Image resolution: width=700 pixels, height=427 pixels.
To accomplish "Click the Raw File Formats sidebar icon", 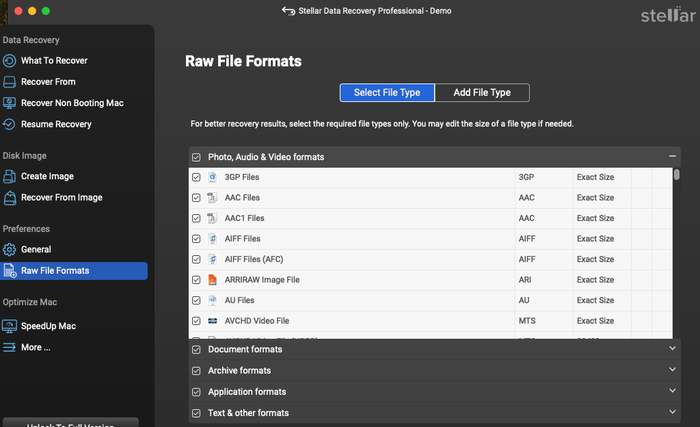I will [x=10, y=271].
